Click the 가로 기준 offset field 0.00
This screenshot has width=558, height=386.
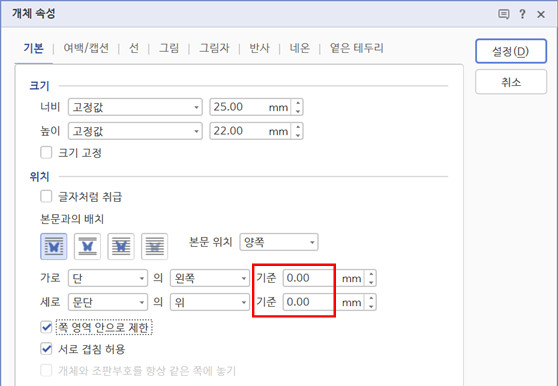323,278
